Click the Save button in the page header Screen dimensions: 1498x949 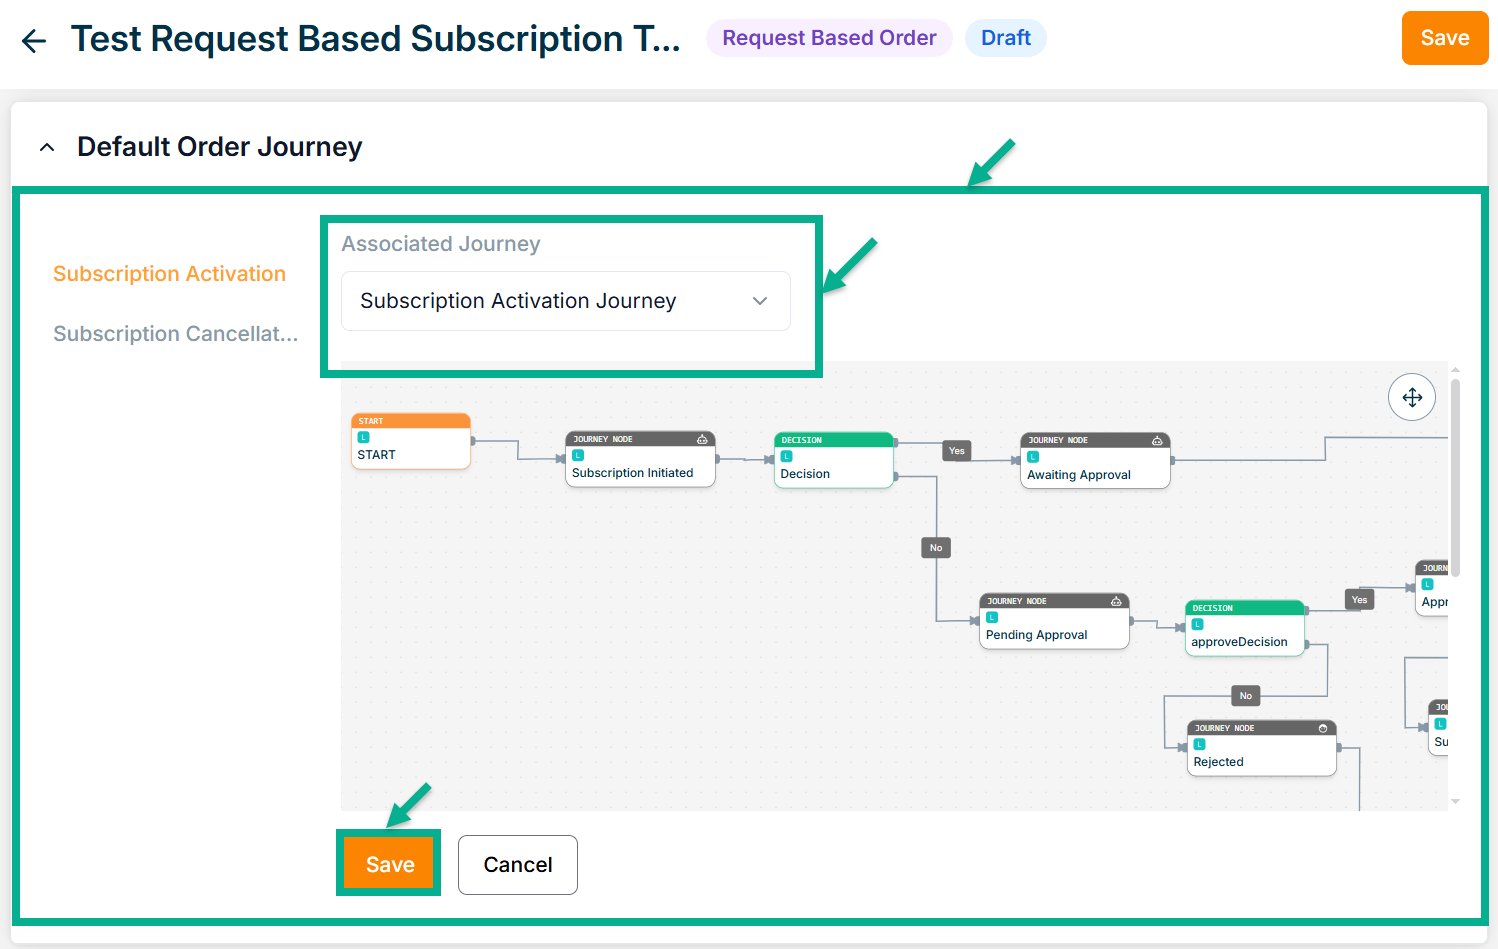pos(1444,38)
